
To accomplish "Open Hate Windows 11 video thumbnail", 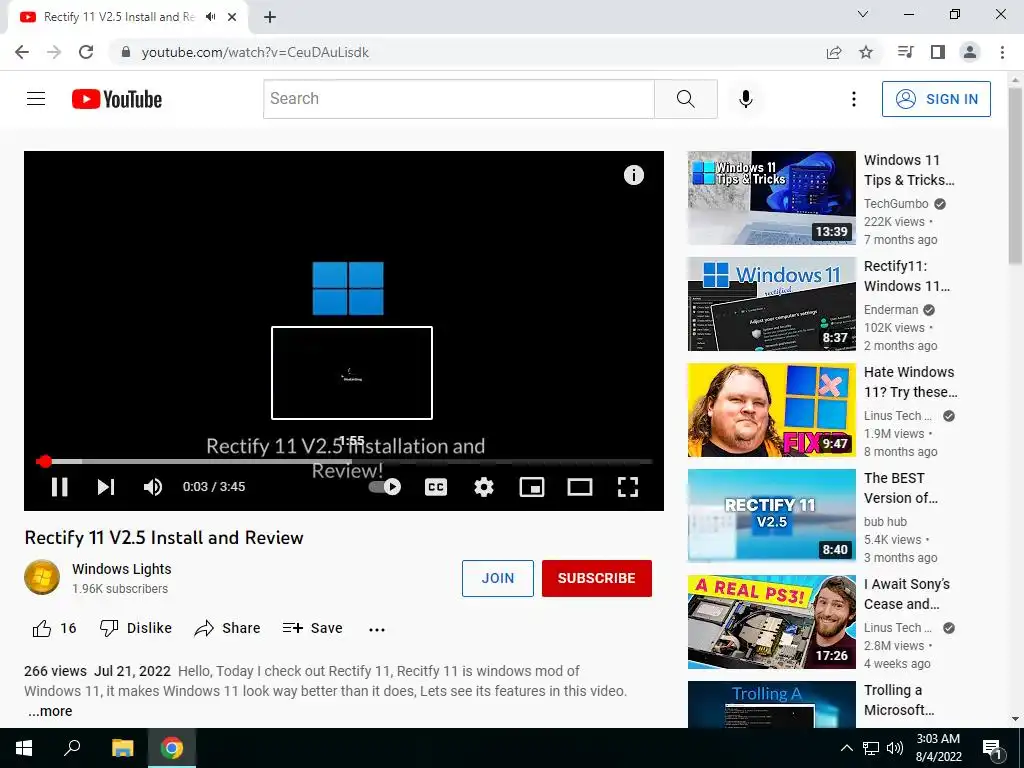I will [771, 410].
